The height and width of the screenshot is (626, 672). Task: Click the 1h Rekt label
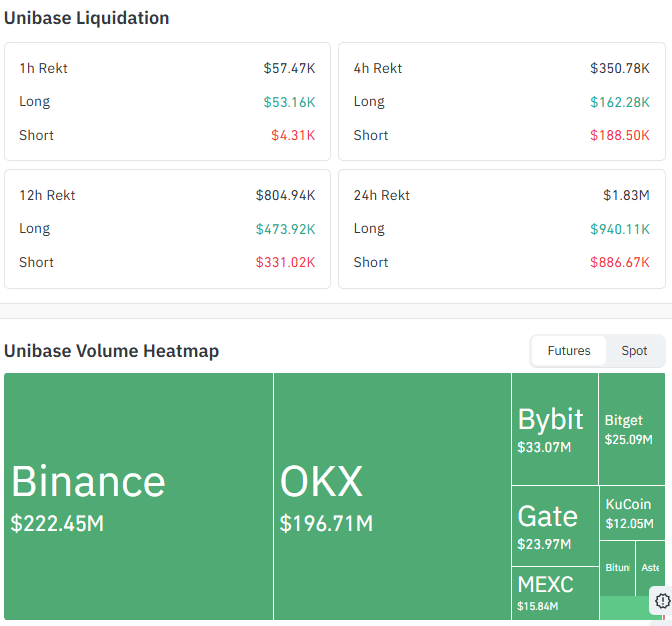43,68
